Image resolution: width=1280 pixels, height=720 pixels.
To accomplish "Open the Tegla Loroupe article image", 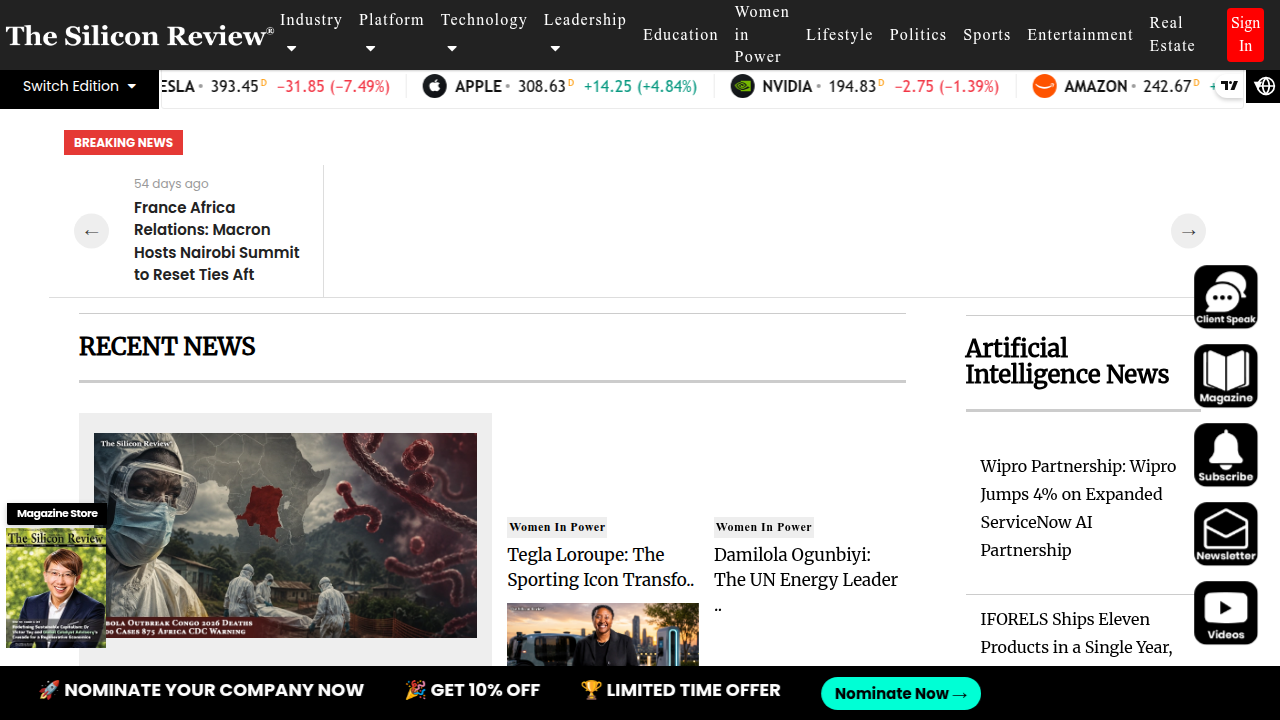I will (x=603, y=634).
